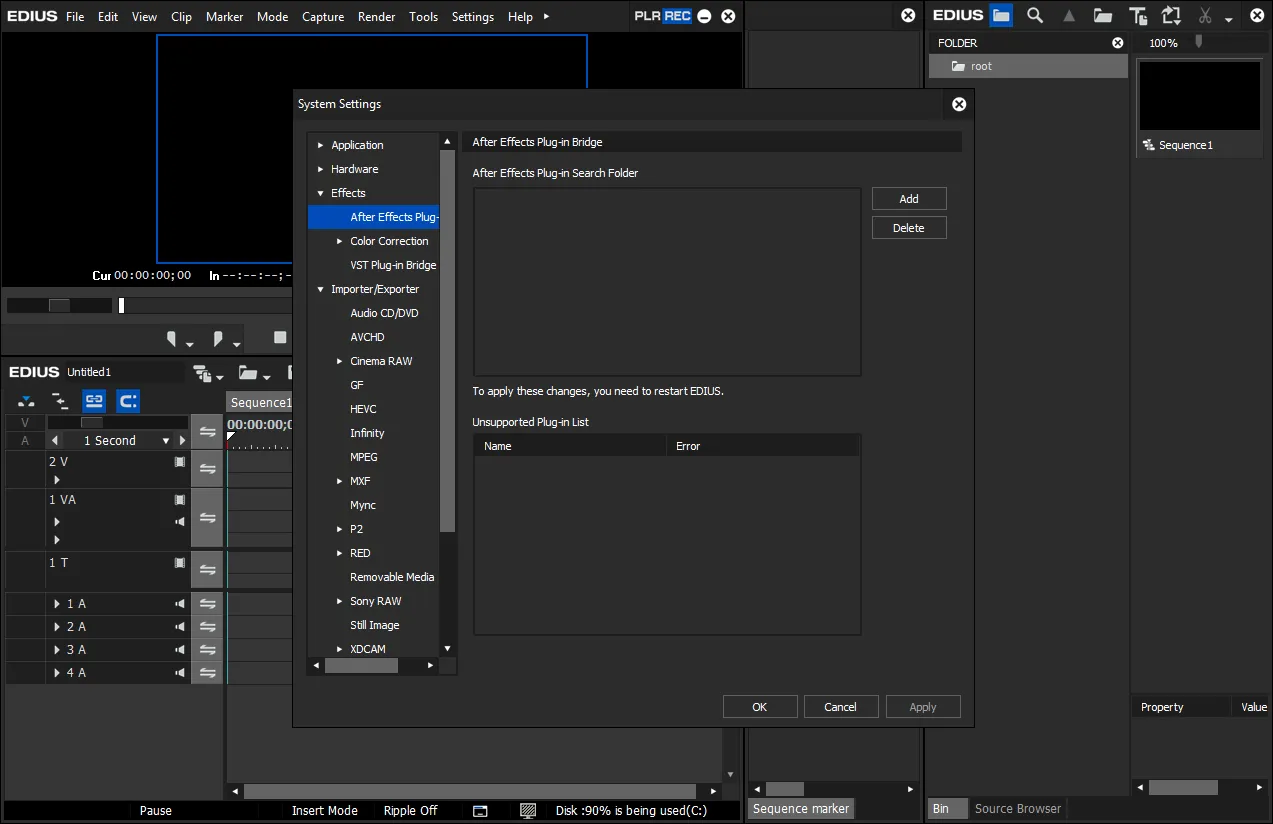This screenshot has width=1273, height=824.
Task: Select the VST Plug-in Bridge tree item
Action: (x=393, y=265)
